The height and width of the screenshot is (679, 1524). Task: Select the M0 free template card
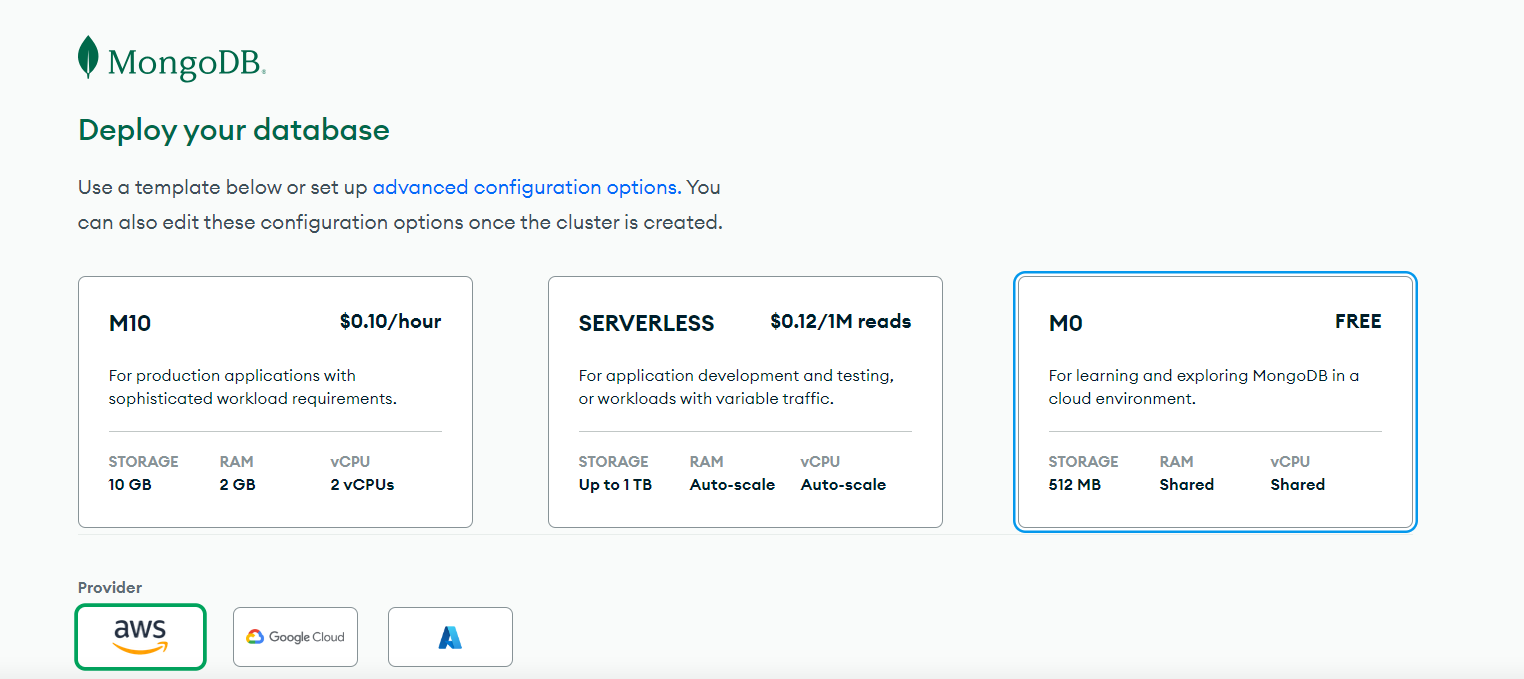(x=1215, y=402)
